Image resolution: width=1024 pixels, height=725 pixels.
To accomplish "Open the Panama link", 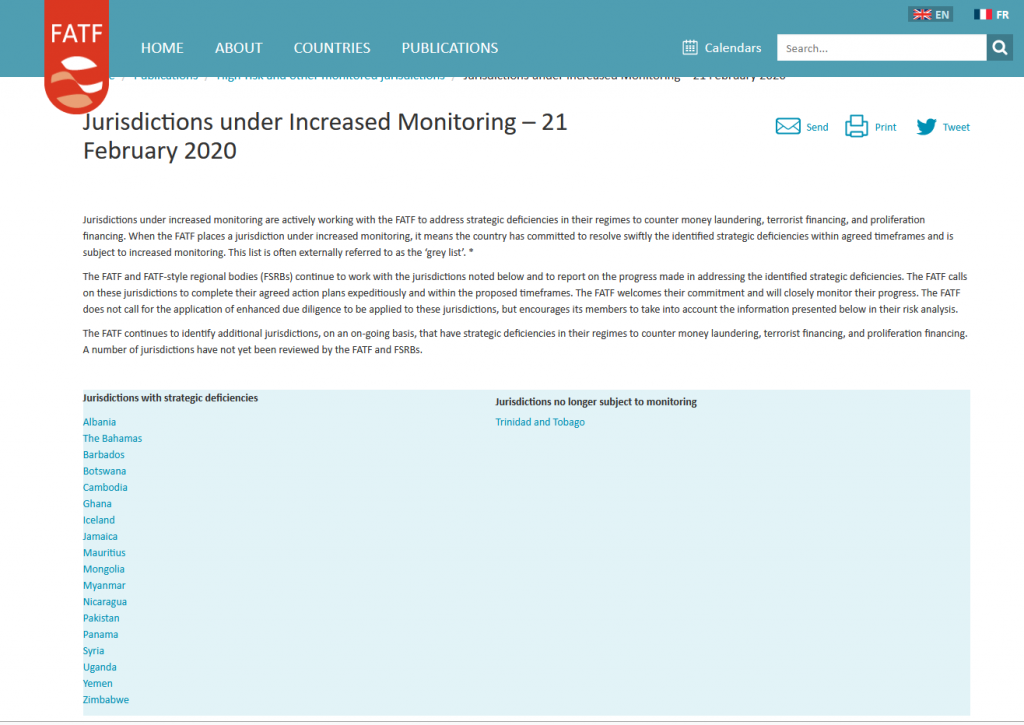I will click(x=101, y=634).
